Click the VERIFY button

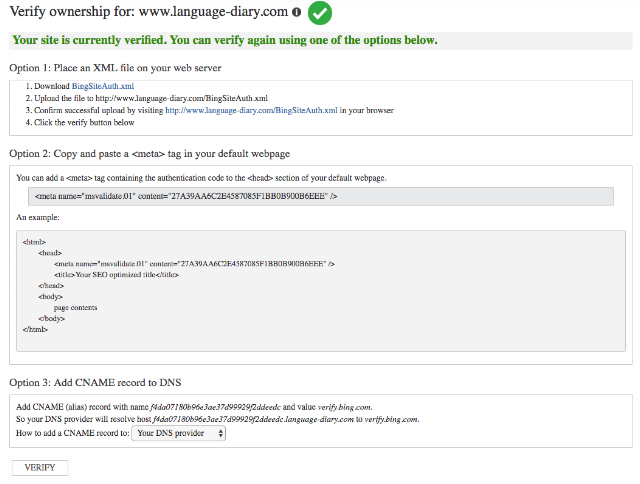coord(40,467)
